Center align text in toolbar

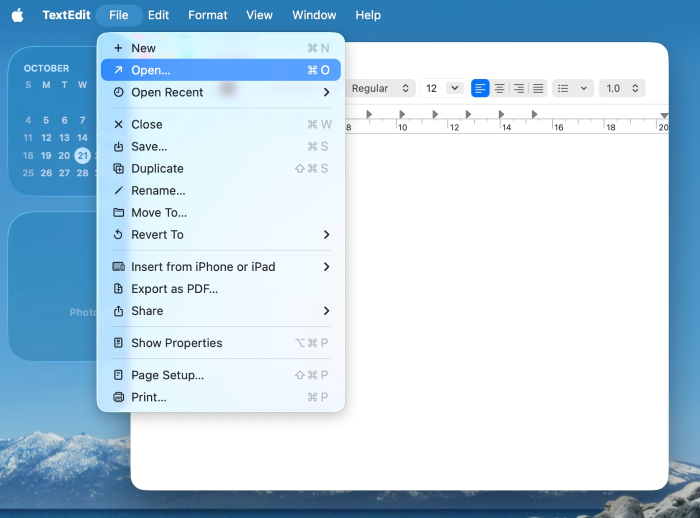[x=499, y=88]
